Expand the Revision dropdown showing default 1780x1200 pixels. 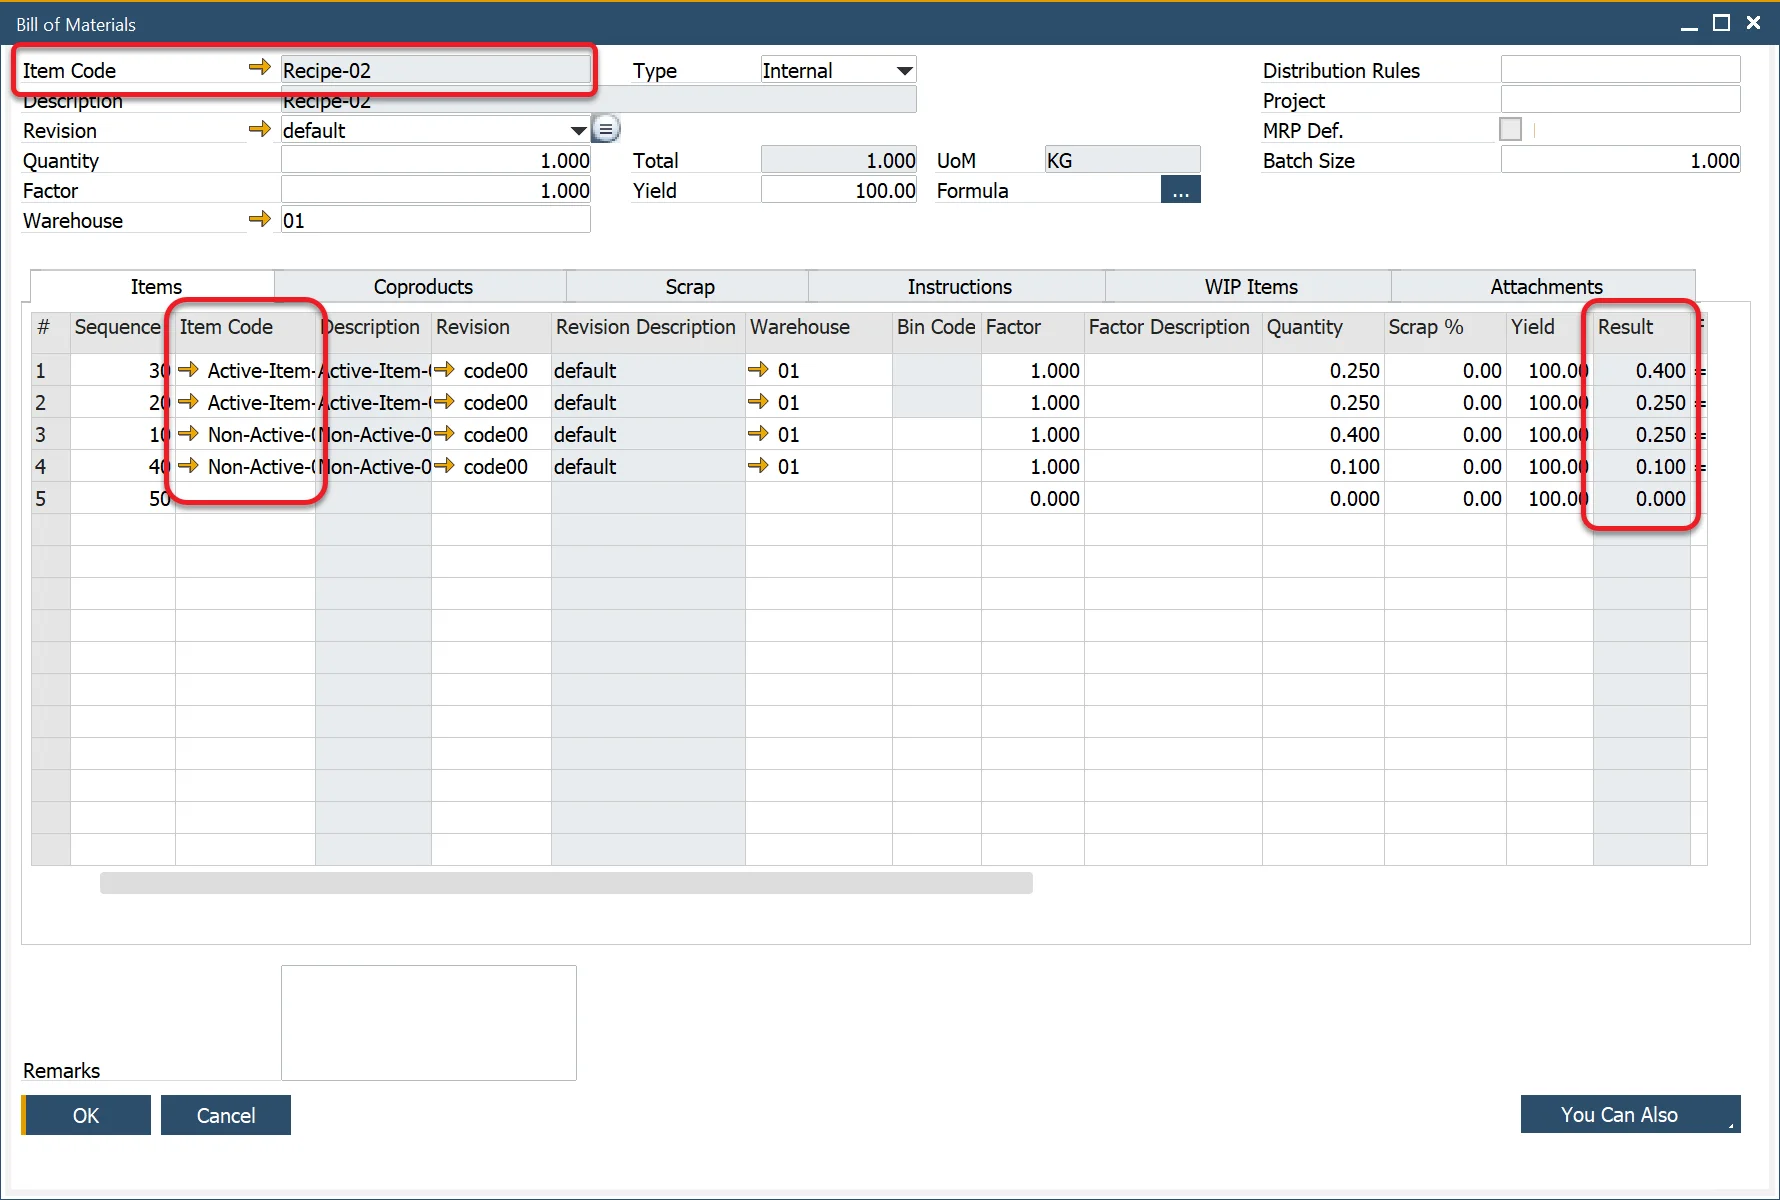pos(578,130)
